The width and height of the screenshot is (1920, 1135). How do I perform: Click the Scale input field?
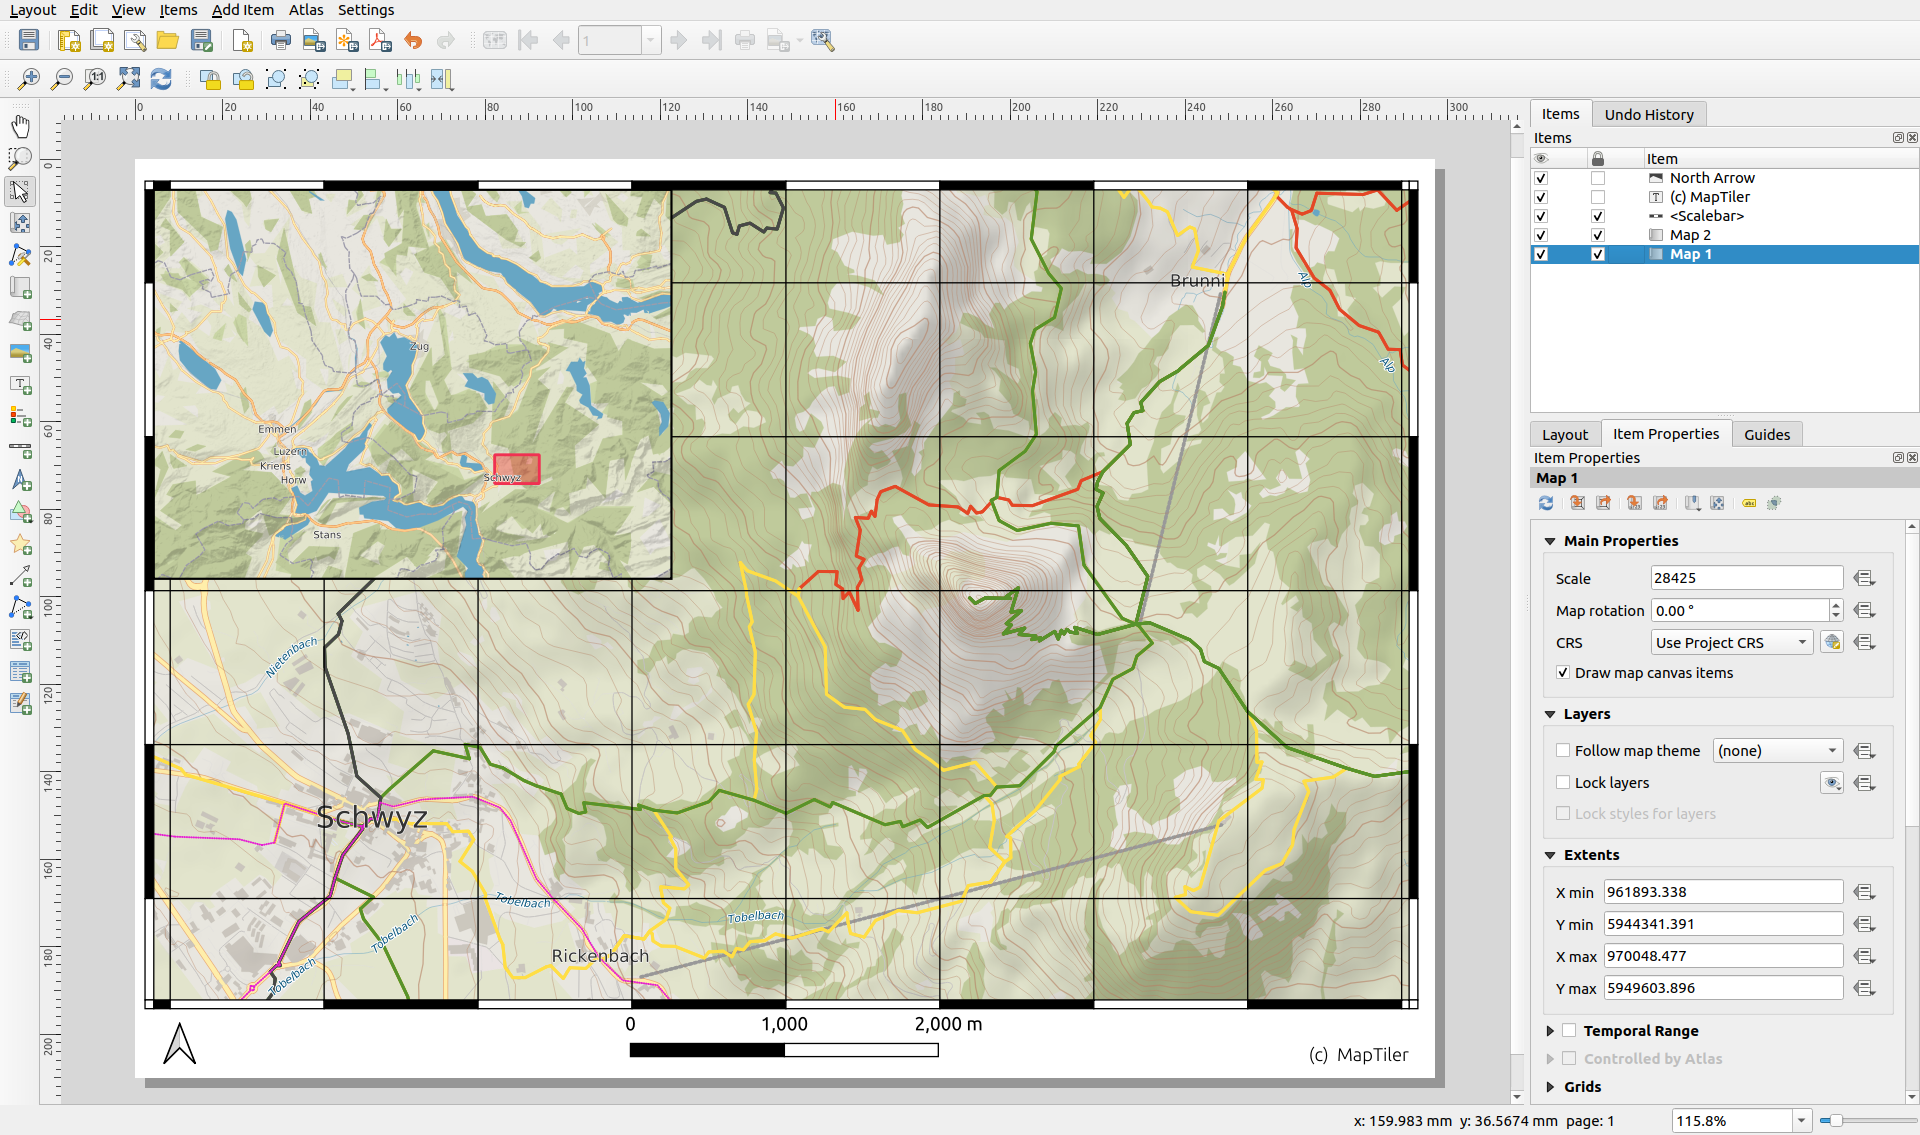pos(1745,578)
